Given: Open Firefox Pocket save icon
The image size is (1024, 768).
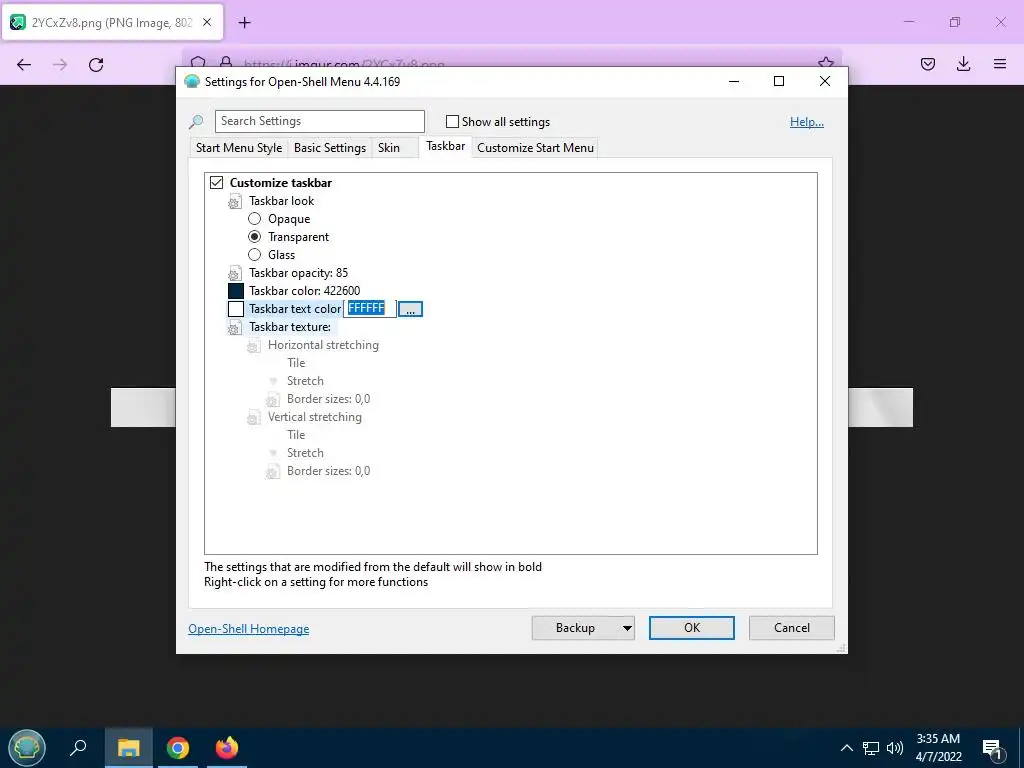Looking at the screenshot, I should point(927,64).
